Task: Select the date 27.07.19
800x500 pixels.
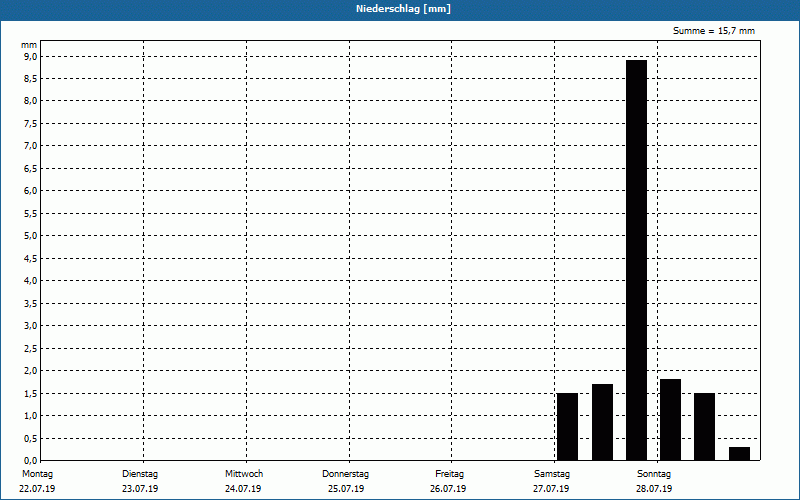Action: 551,489
